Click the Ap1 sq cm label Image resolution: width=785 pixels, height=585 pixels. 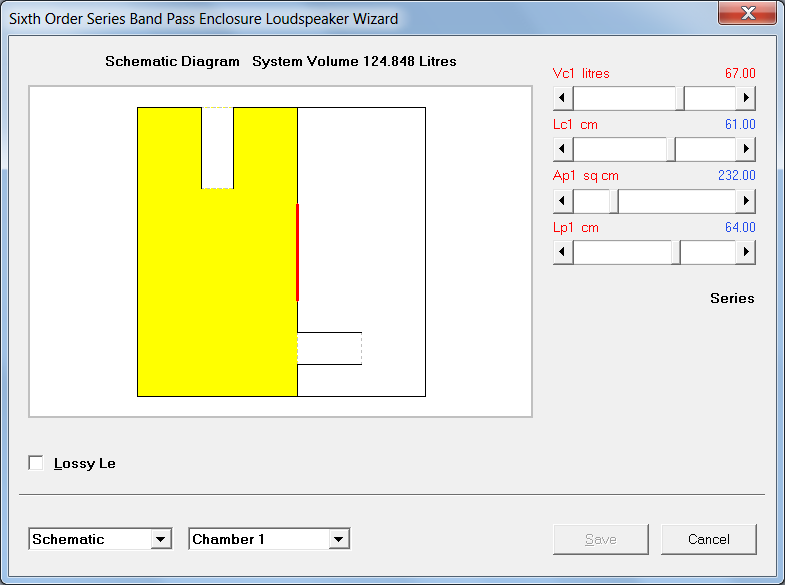[x=586, y=176]
